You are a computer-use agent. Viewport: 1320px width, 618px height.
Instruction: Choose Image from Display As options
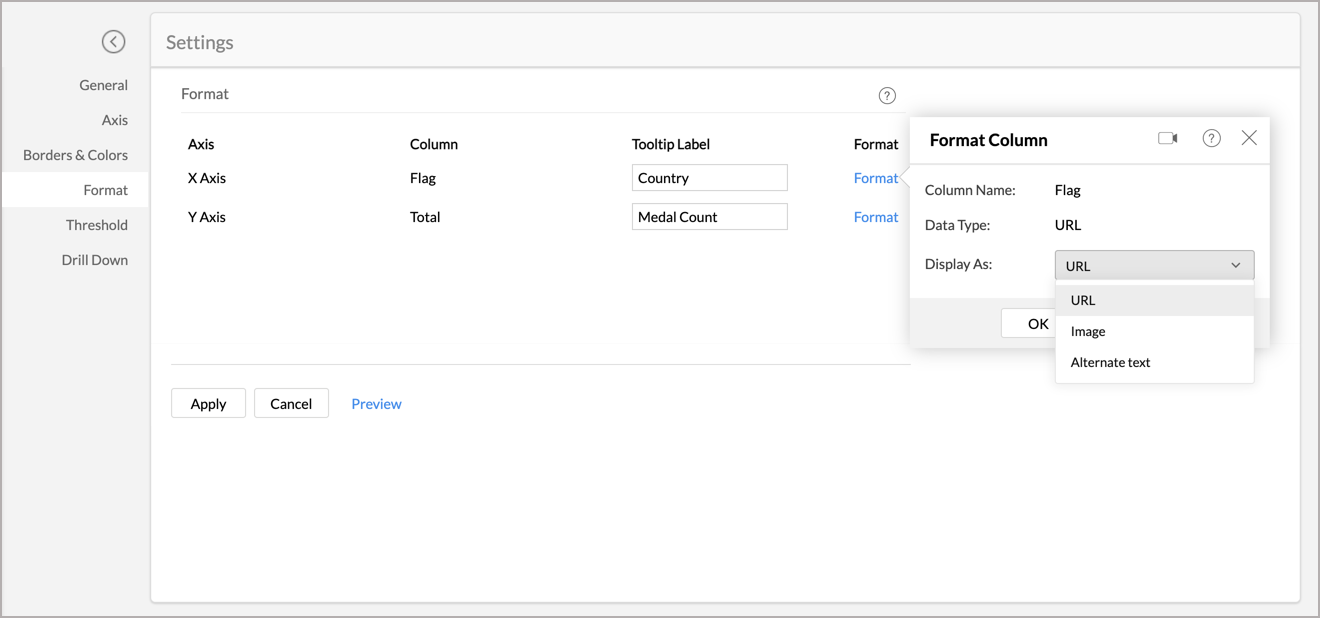coord(1088,331)
